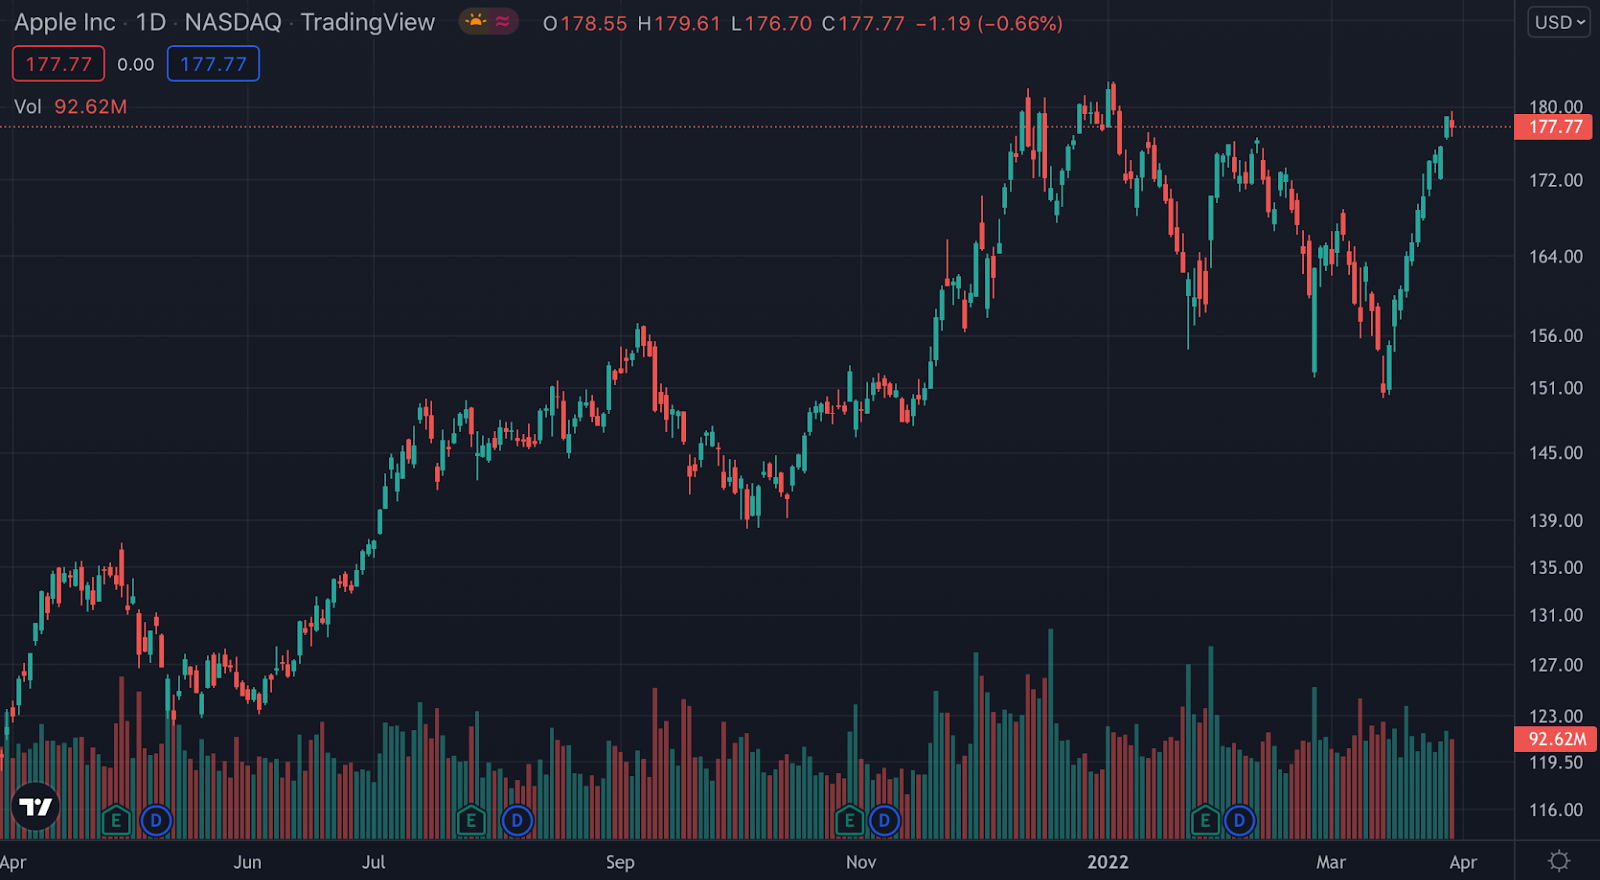Select the high value H179.61

(679, 23)
